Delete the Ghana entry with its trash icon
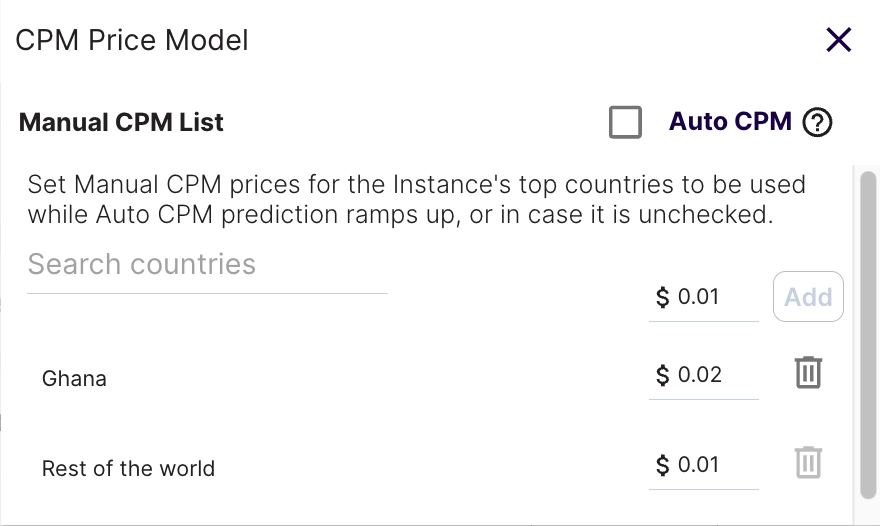880x526 pixels. point(809,372)
